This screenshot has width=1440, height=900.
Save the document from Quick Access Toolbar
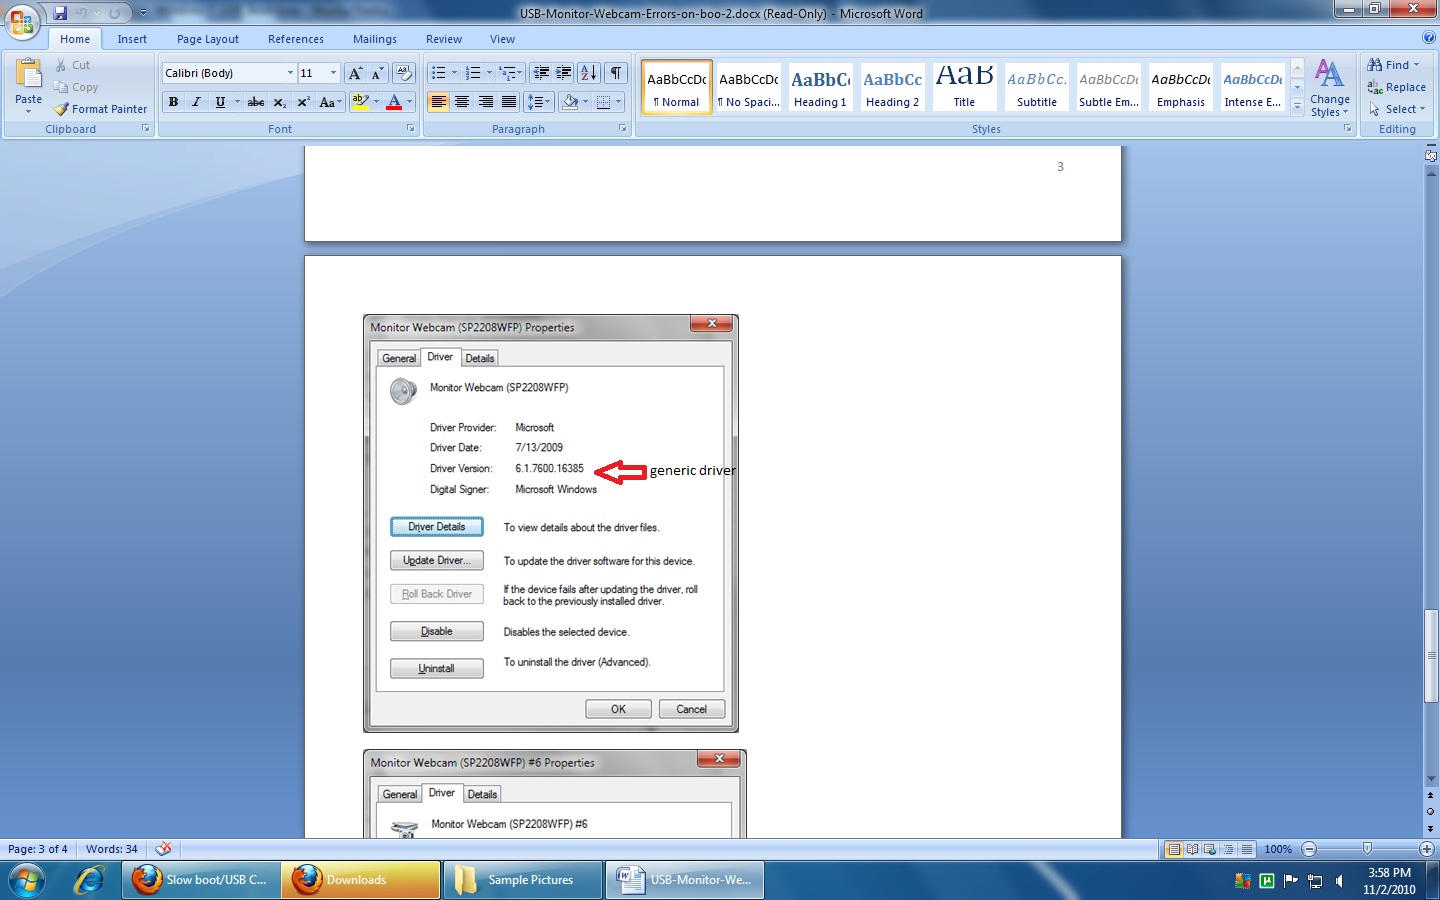[60, 13]
